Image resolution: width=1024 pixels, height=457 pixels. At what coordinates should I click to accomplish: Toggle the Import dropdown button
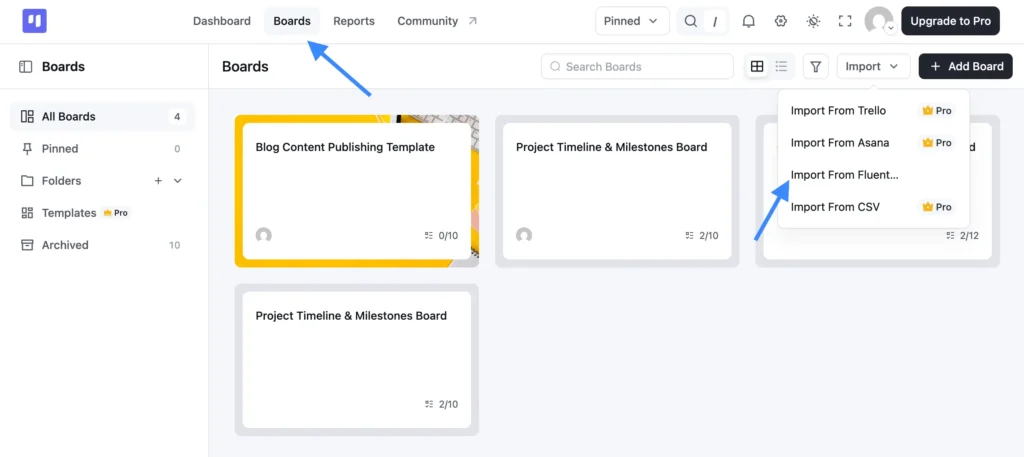pos(873,67)
